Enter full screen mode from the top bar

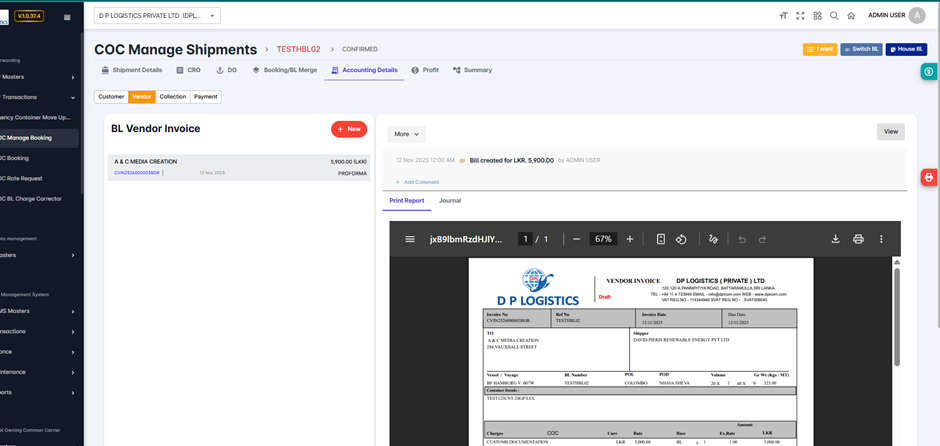(x=800, y=16)
